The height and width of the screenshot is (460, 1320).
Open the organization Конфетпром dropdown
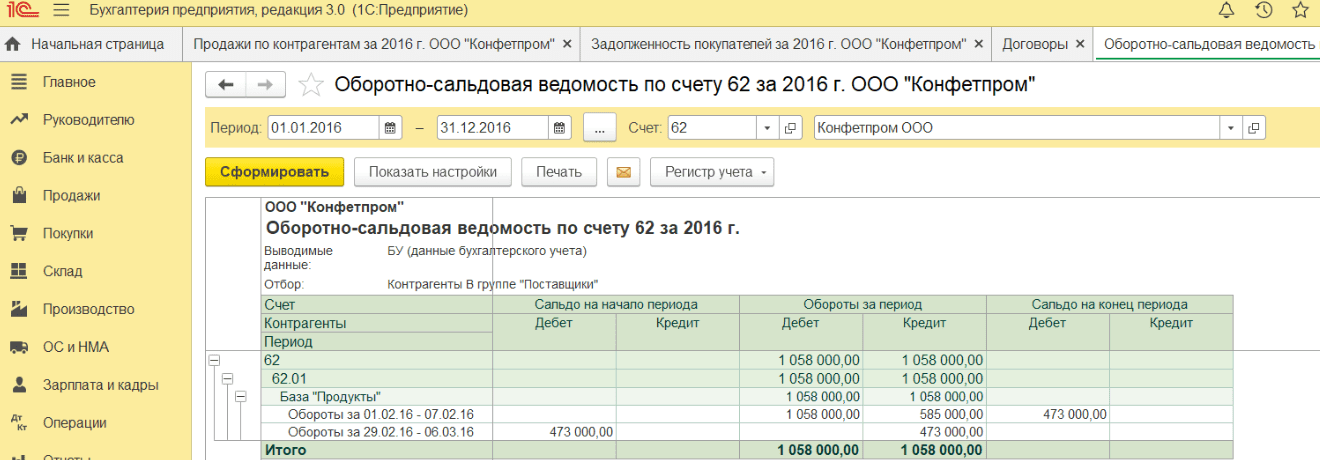tap(1229, 128)
